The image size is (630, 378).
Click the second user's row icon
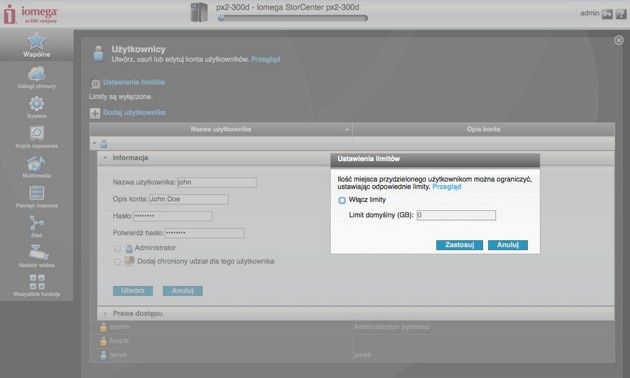103,341
